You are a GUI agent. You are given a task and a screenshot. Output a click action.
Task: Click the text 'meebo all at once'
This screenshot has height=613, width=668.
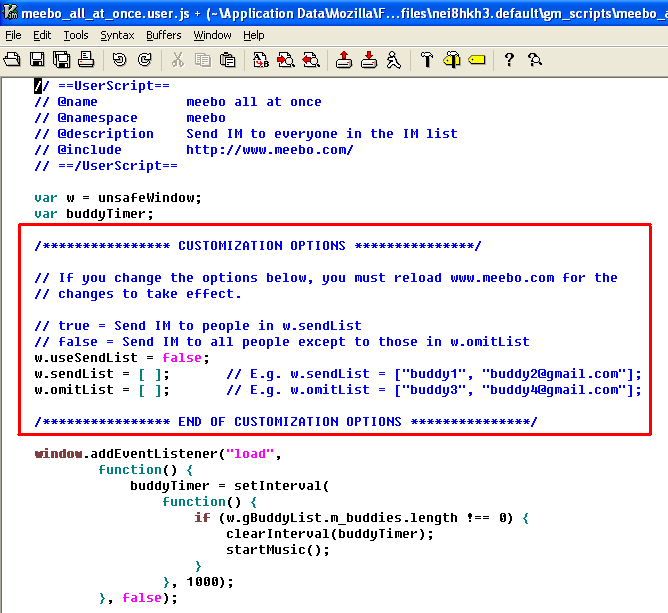[x=254, y=102]
